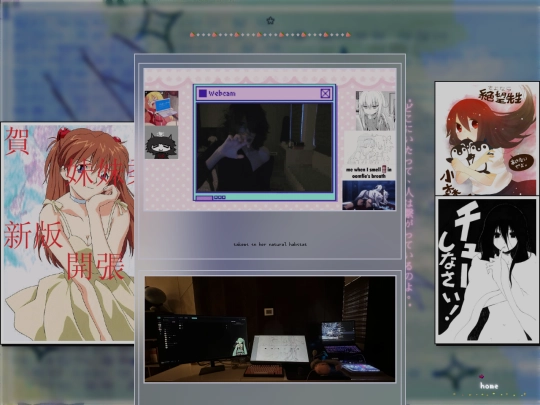Click the Webcam window title text
The image size is (540, 405).
[222, 93]
